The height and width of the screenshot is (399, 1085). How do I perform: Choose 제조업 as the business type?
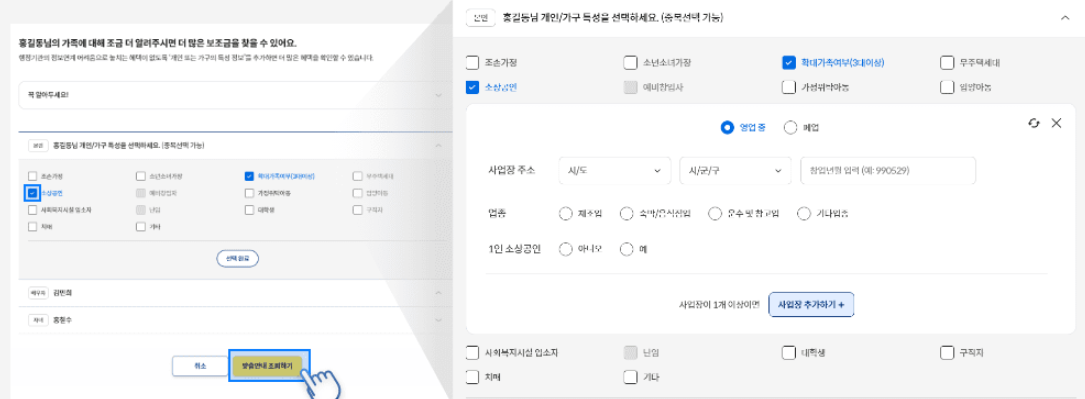click(x=565, y=214)
